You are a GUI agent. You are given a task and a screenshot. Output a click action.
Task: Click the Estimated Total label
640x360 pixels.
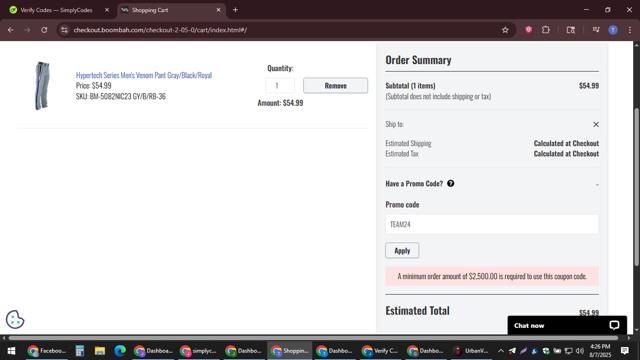coord(417,311)
